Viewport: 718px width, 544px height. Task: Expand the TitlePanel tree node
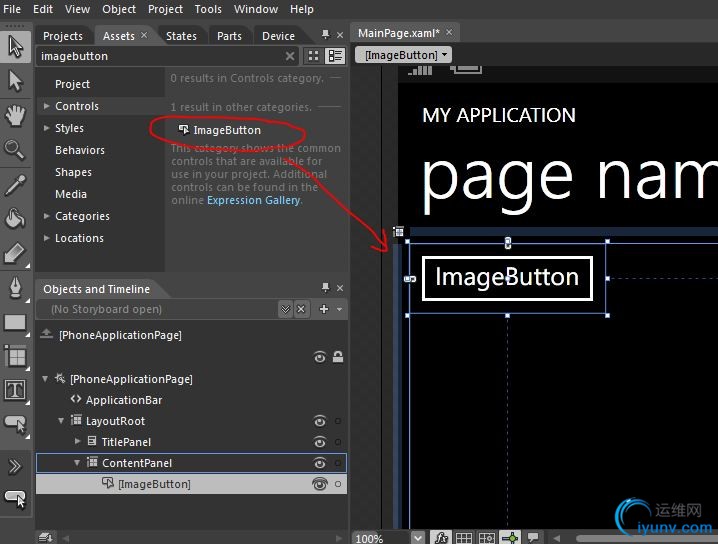tap(79, 442)
